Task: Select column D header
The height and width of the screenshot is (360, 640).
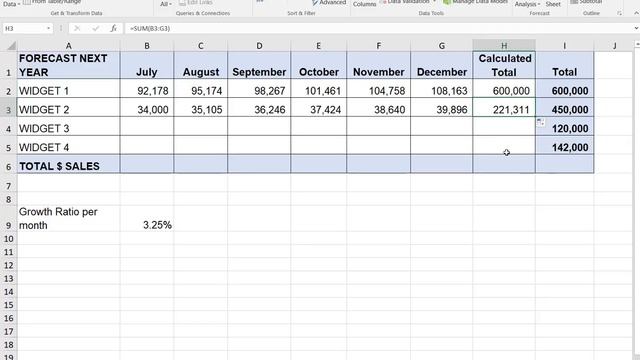Action: [x=259, y=45]
